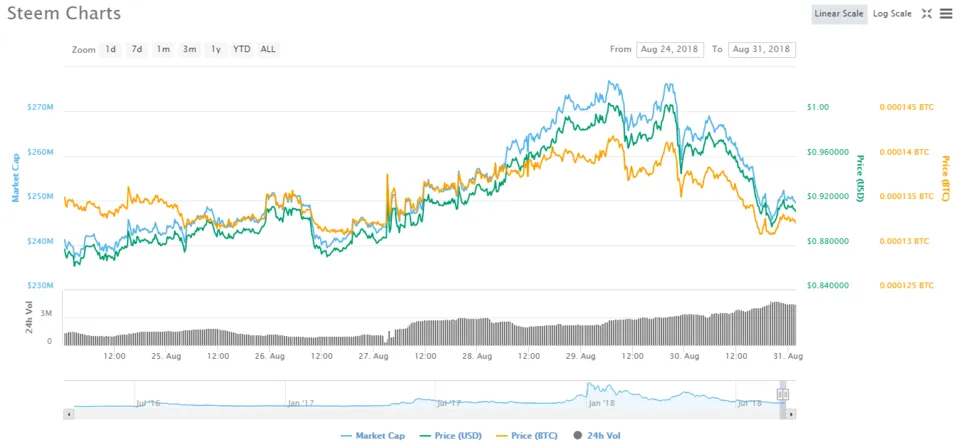Click the 0.000145 BTC axis label

point(907,107)
